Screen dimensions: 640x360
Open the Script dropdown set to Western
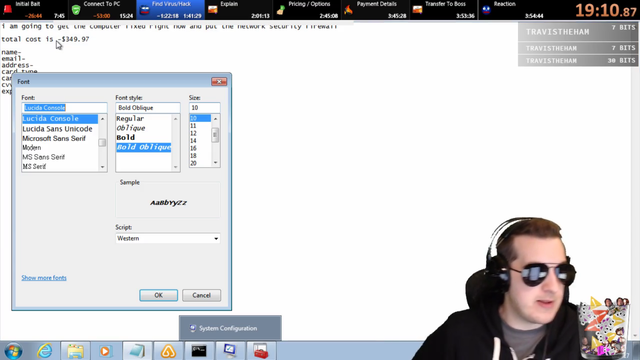tap(168, 238)
